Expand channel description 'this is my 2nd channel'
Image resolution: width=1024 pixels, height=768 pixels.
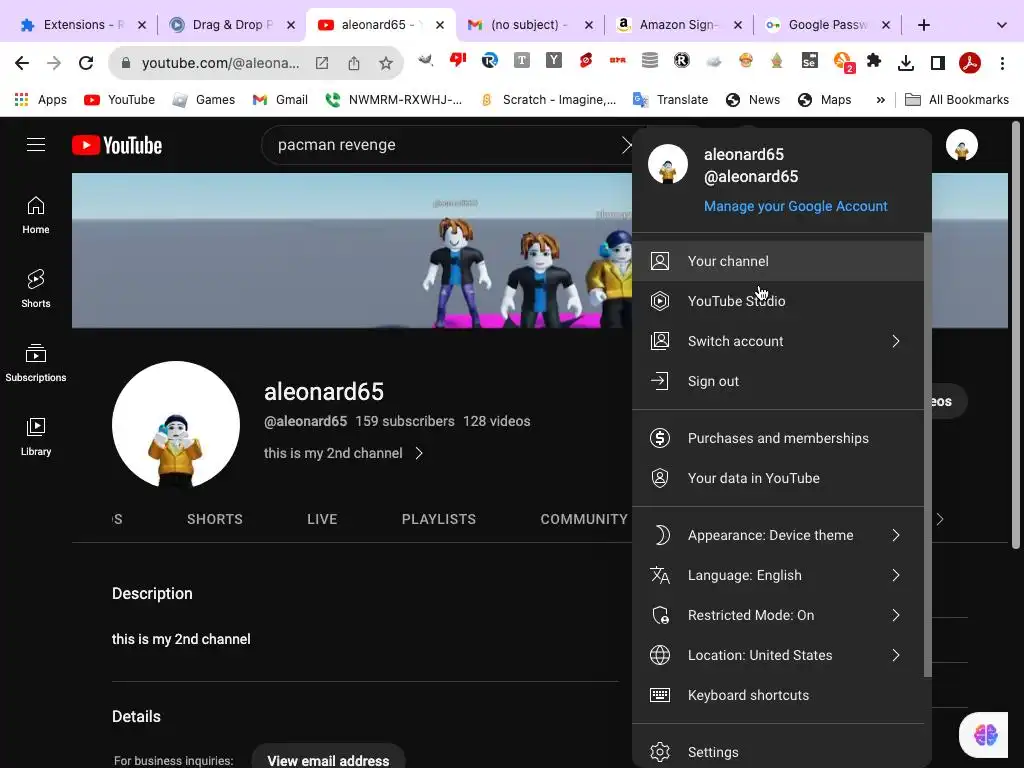[x=344, y=453]
